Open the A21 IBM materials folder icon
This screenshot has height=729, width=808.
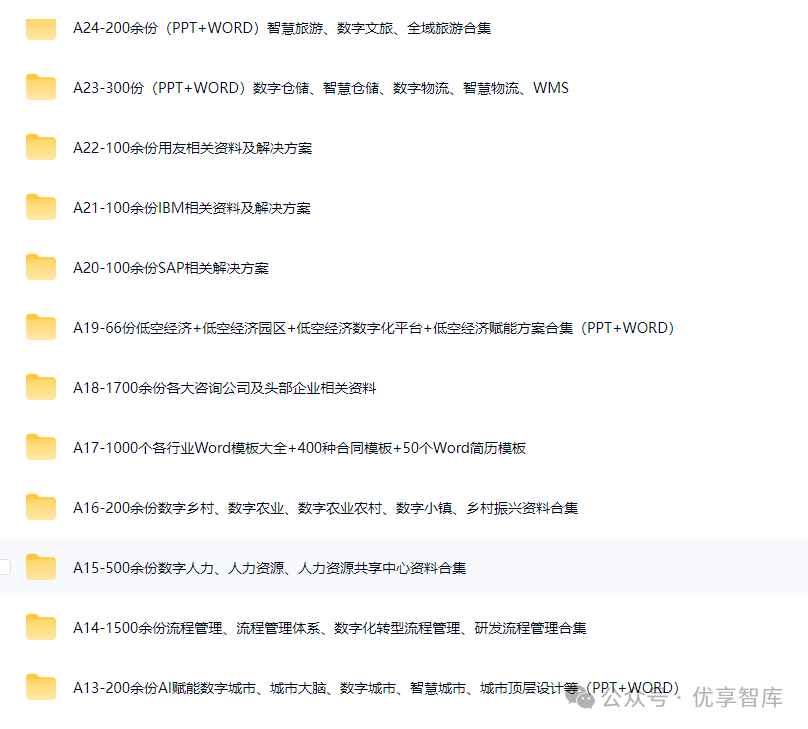pos(39,207)
